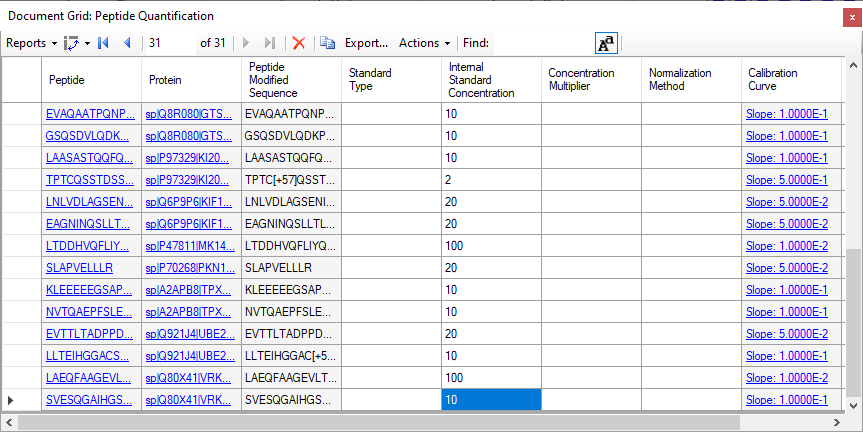Copy grid contents with copy icon
This screenshot has height=432, width=863.
coord(327,43)
